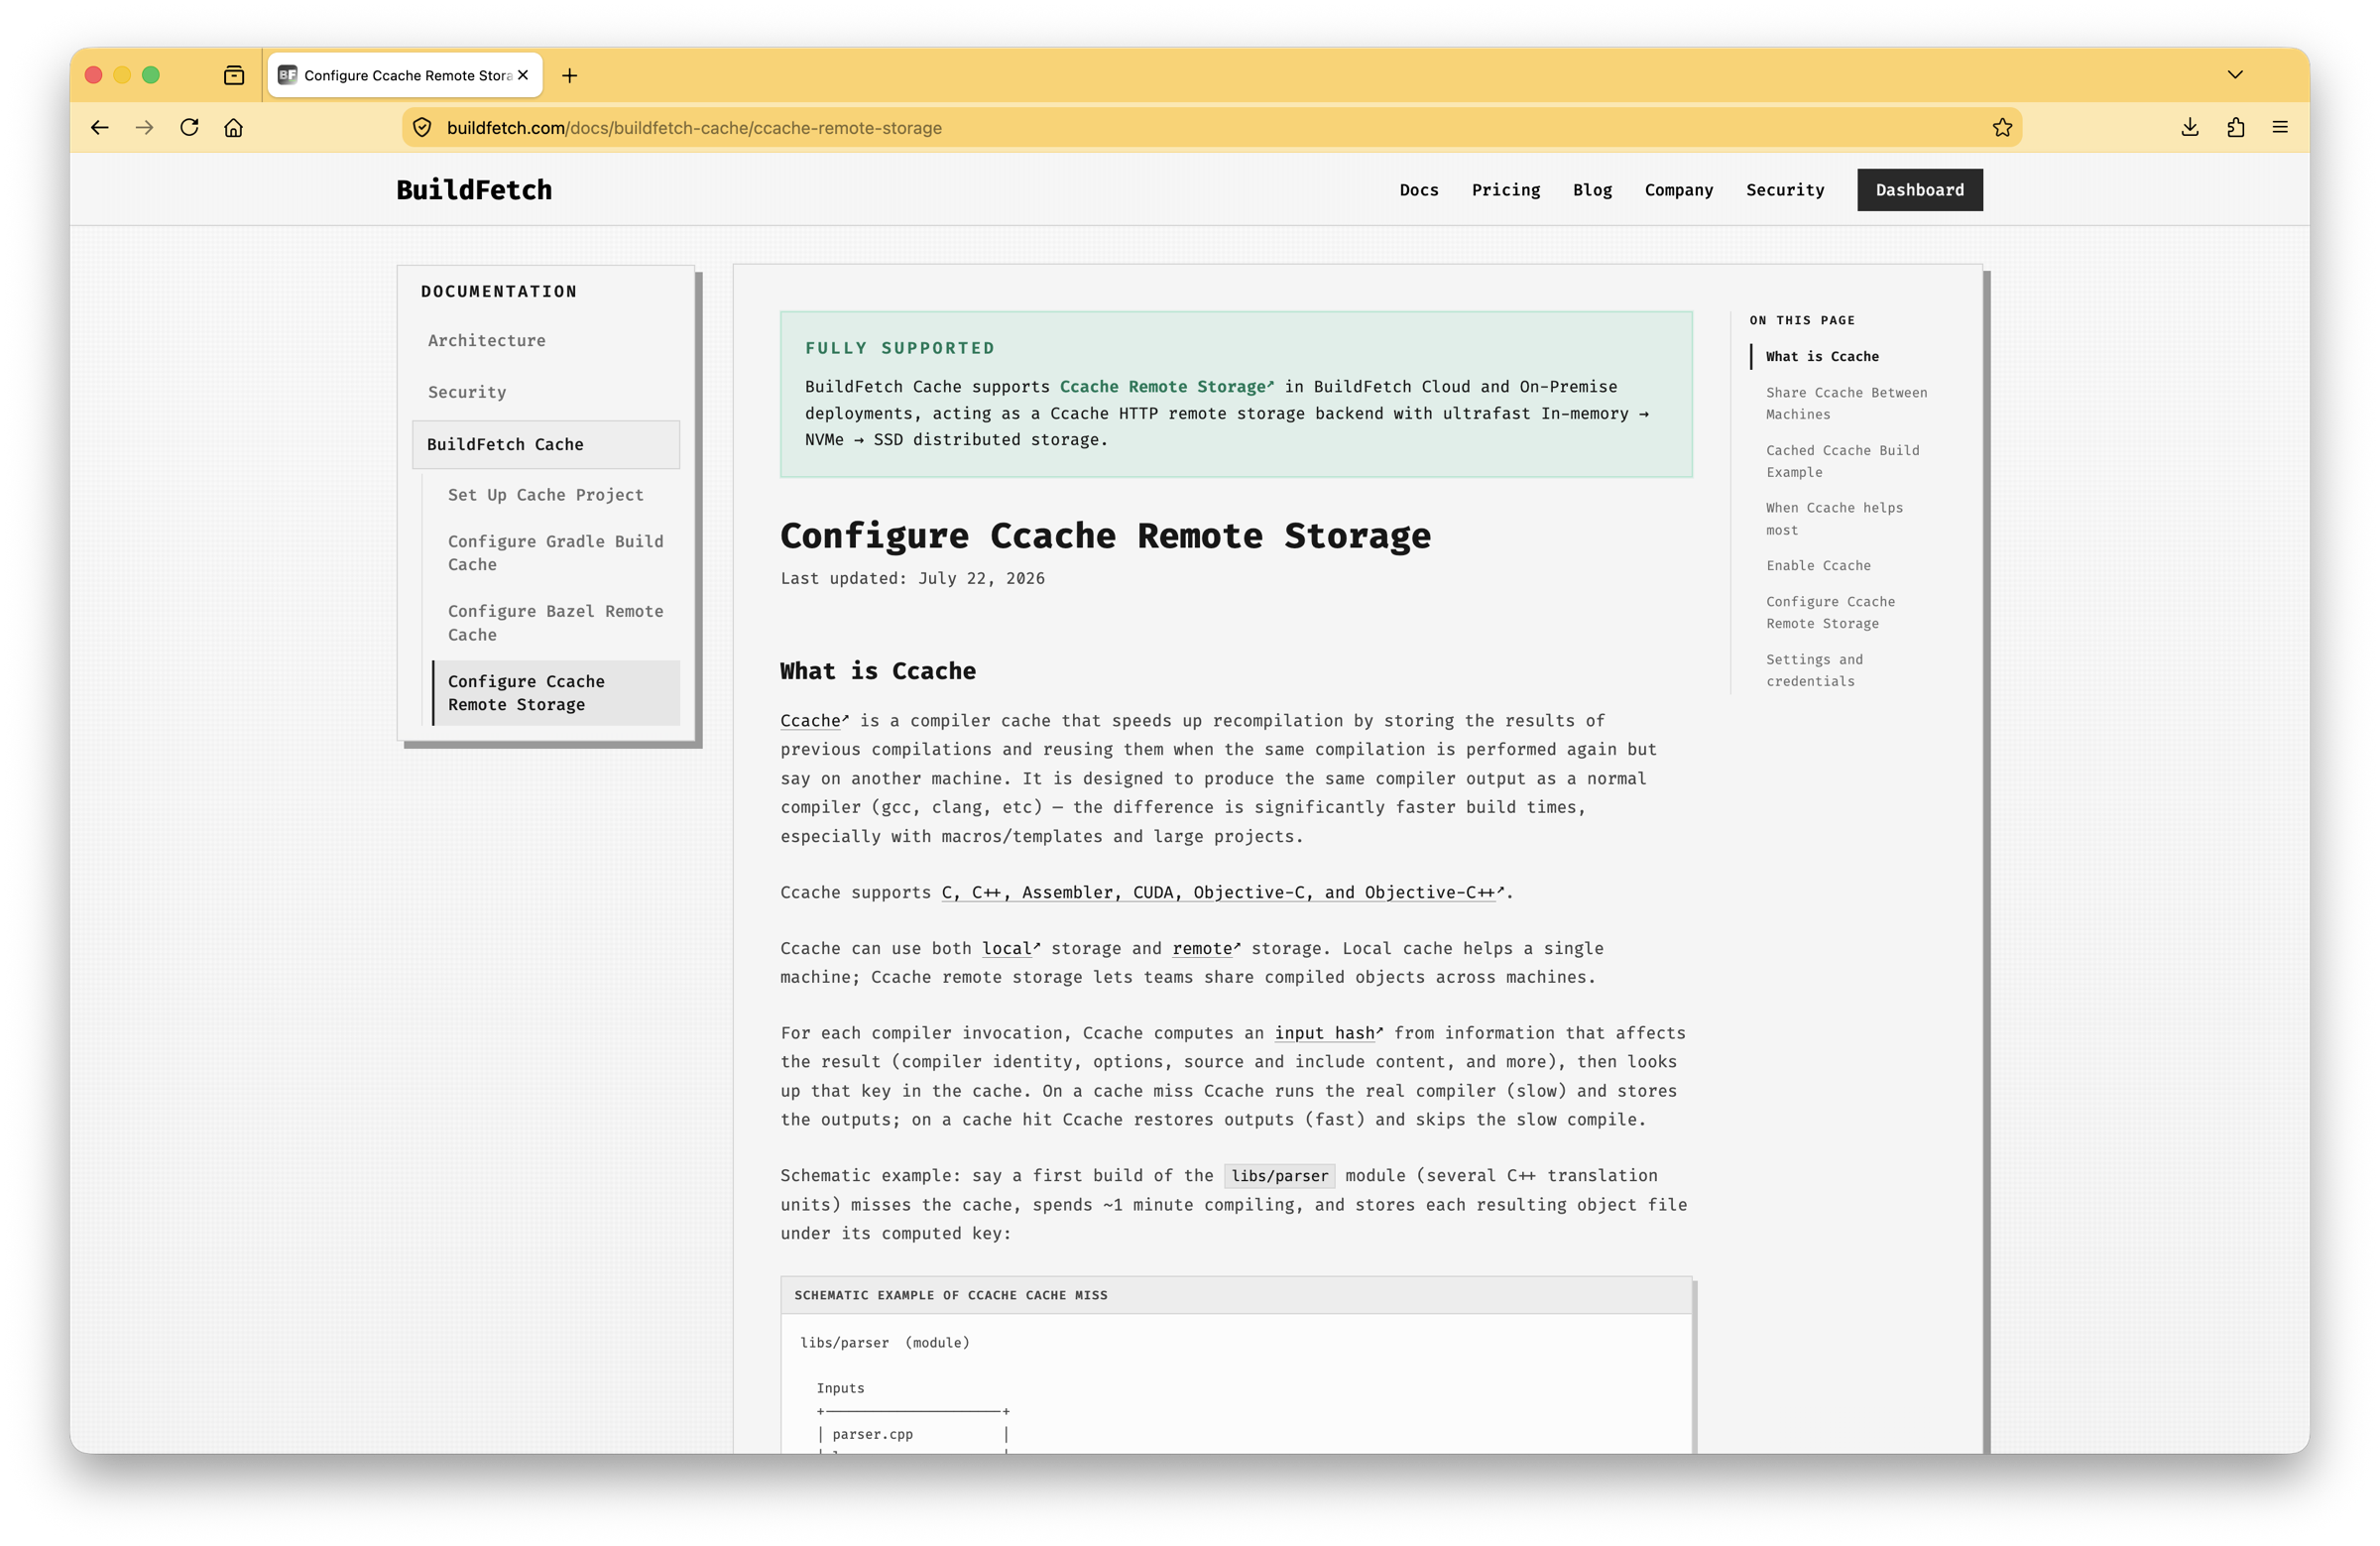2380x1546 pixels.
Task: Follow the remote storage link
Action: coord(1205,948)
